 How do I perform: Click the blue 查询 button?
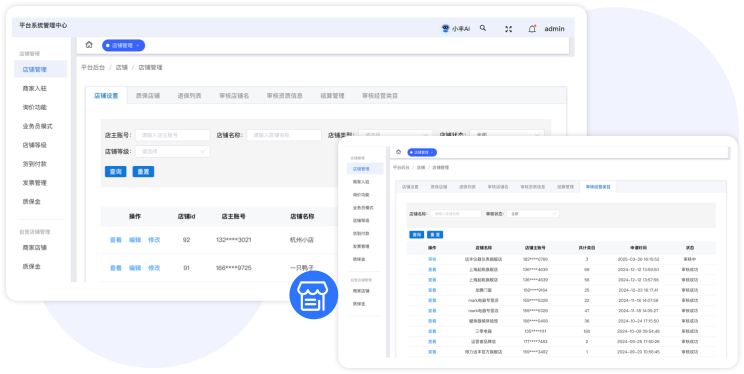coord(115,171)
